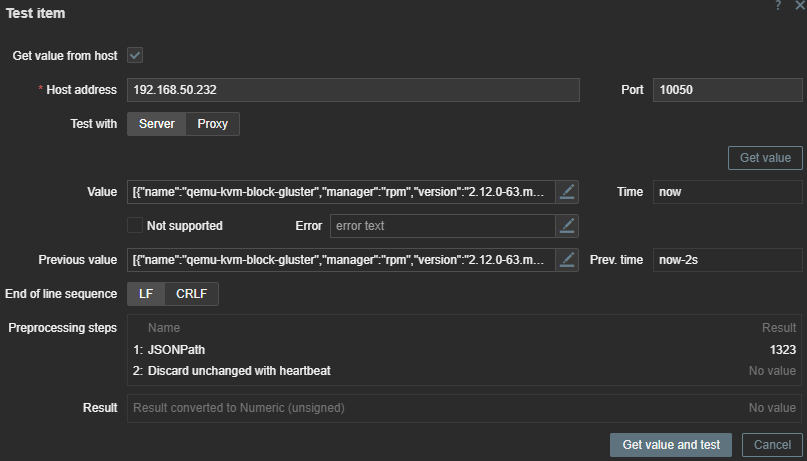Click the Error text input field
This screenshot has width=807, height=461.
click(x=442, y=226)
